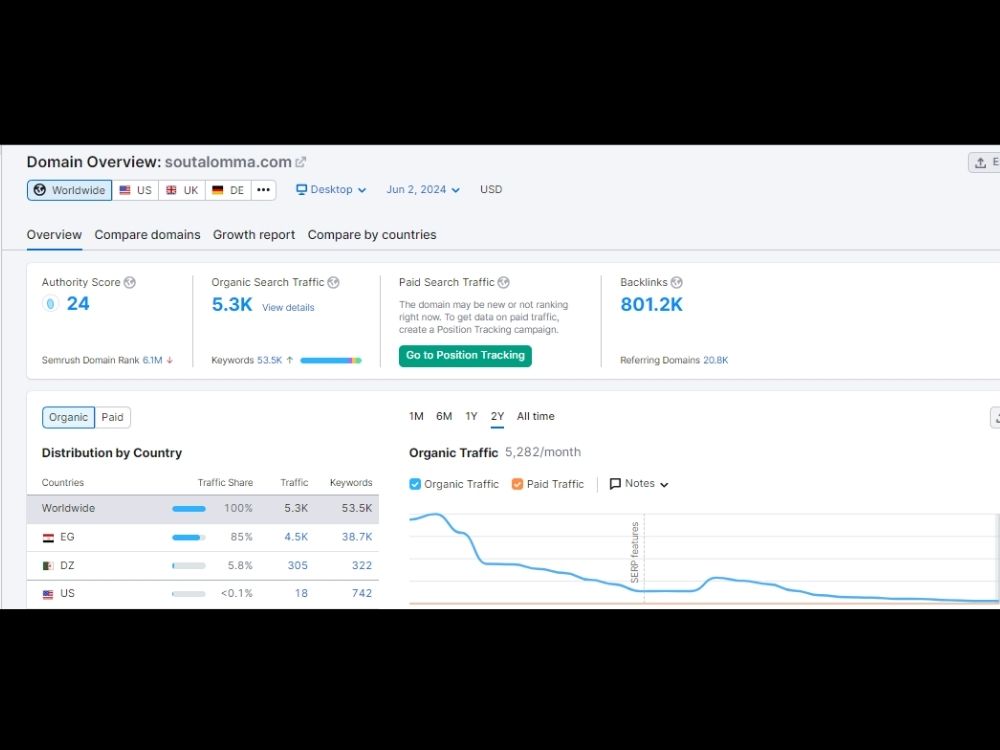Click the globe icon next to Organic Search Traffic
The height and width of the screenshot is (750, 1000).
click(x=333, y=282)
